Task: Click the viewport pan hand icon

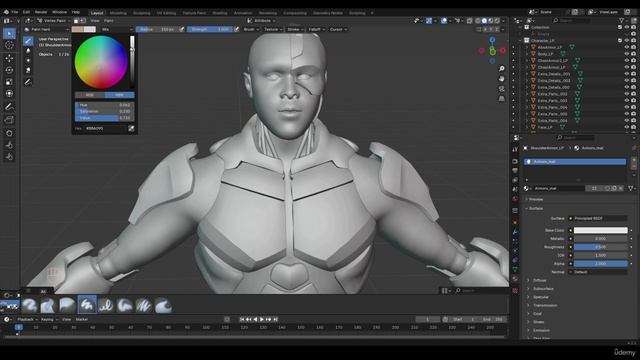Action: tap(502, 79)
